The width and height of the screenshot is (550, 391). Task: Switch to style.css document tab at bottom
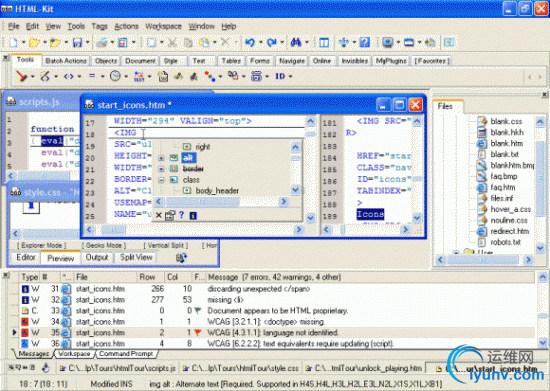click(241, 368)
